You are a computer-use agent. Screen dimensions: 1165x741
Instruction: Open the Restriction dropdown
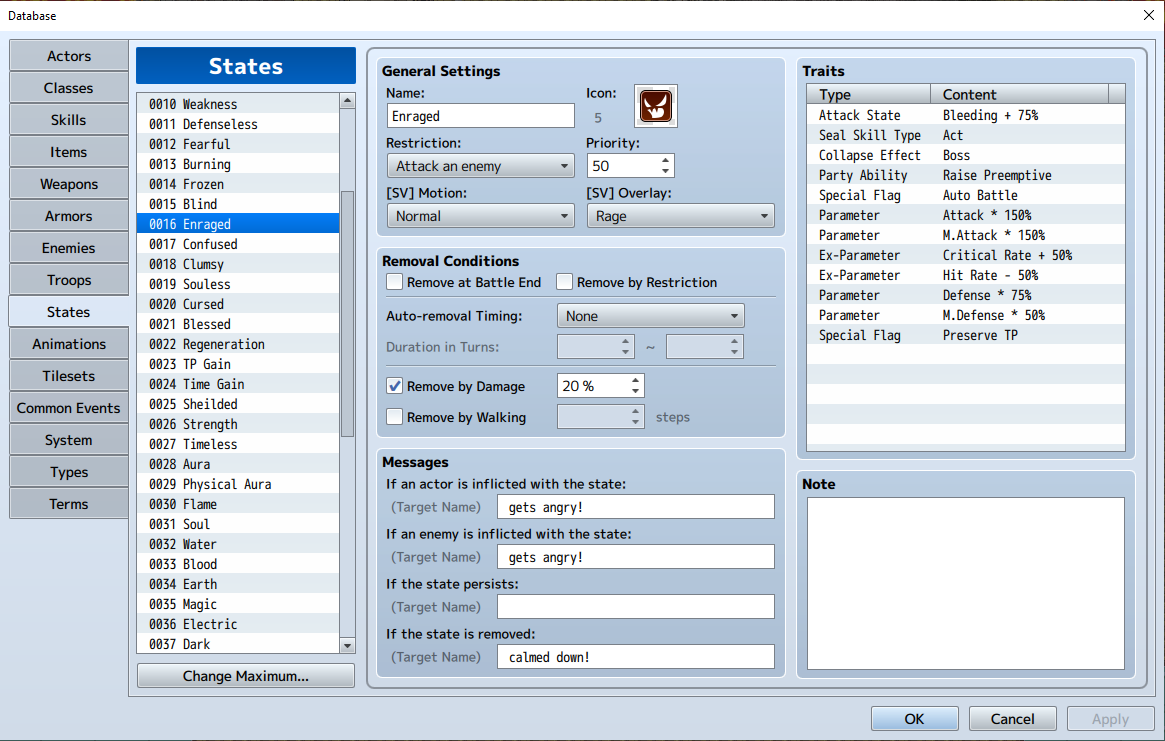tap(481, 166)
